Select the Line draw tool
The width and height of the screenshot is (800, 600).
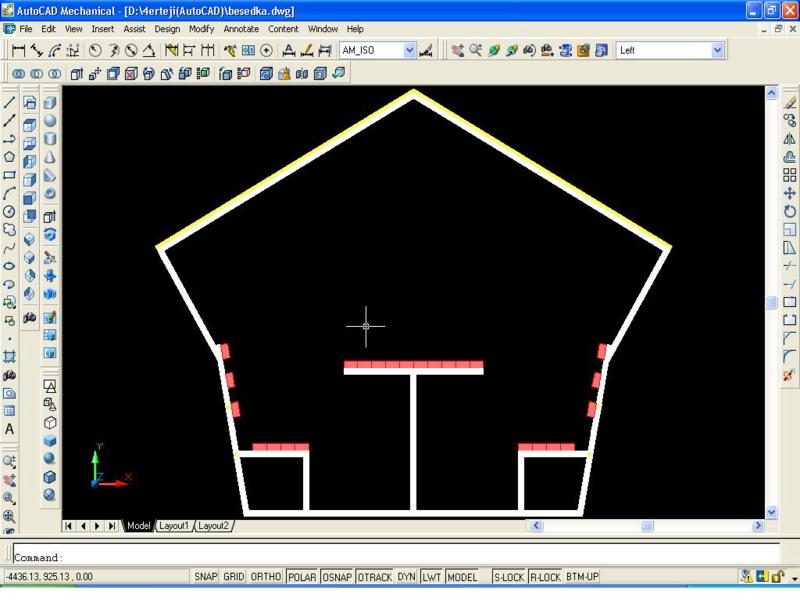click(9, 102)
